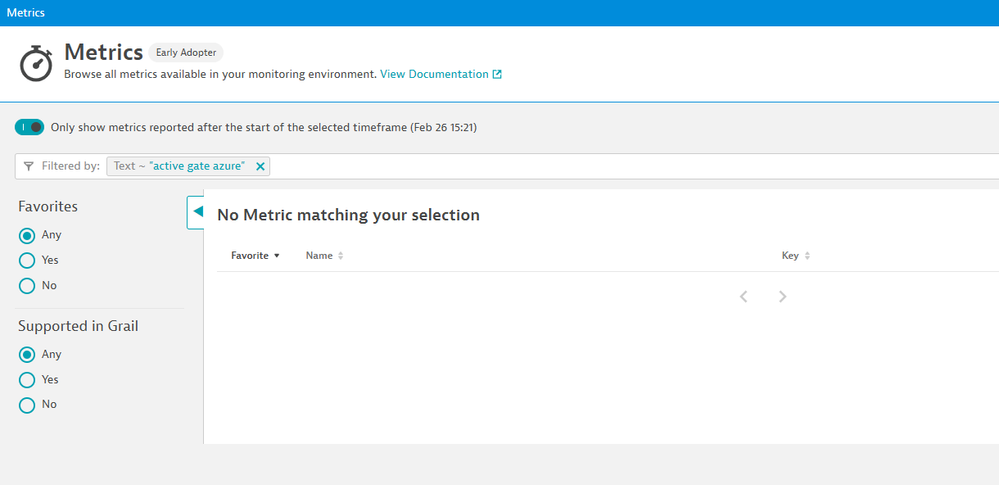Select Yes under Supported in Grail
This screenshot has width=999, height=485.
click(x=27, y=380)
